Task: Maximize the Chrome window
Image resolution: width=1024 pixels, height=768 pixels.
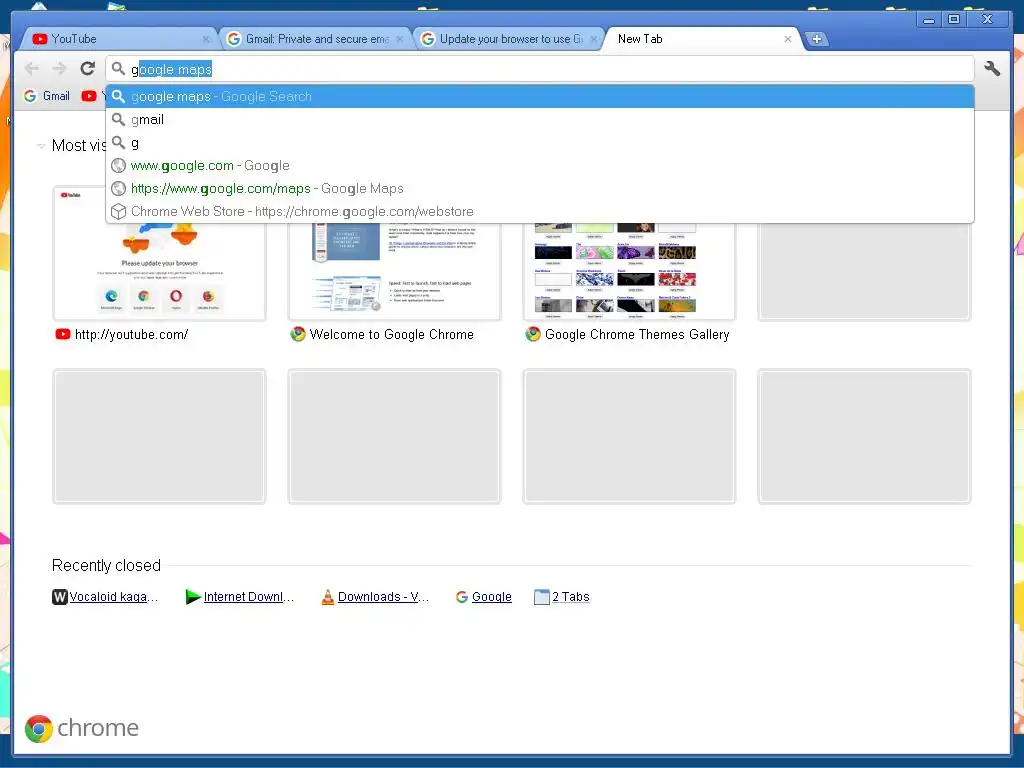Action: coord(954,20)
